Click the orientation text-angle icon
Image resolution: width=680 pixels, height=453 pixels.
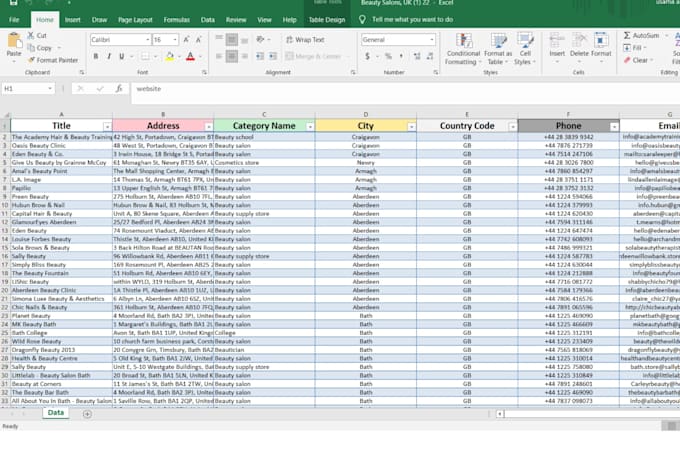tap(260, 39)
